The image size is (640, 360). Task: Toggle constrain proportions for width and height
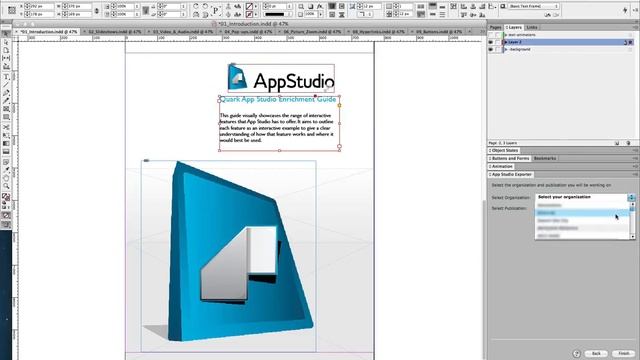97,11
